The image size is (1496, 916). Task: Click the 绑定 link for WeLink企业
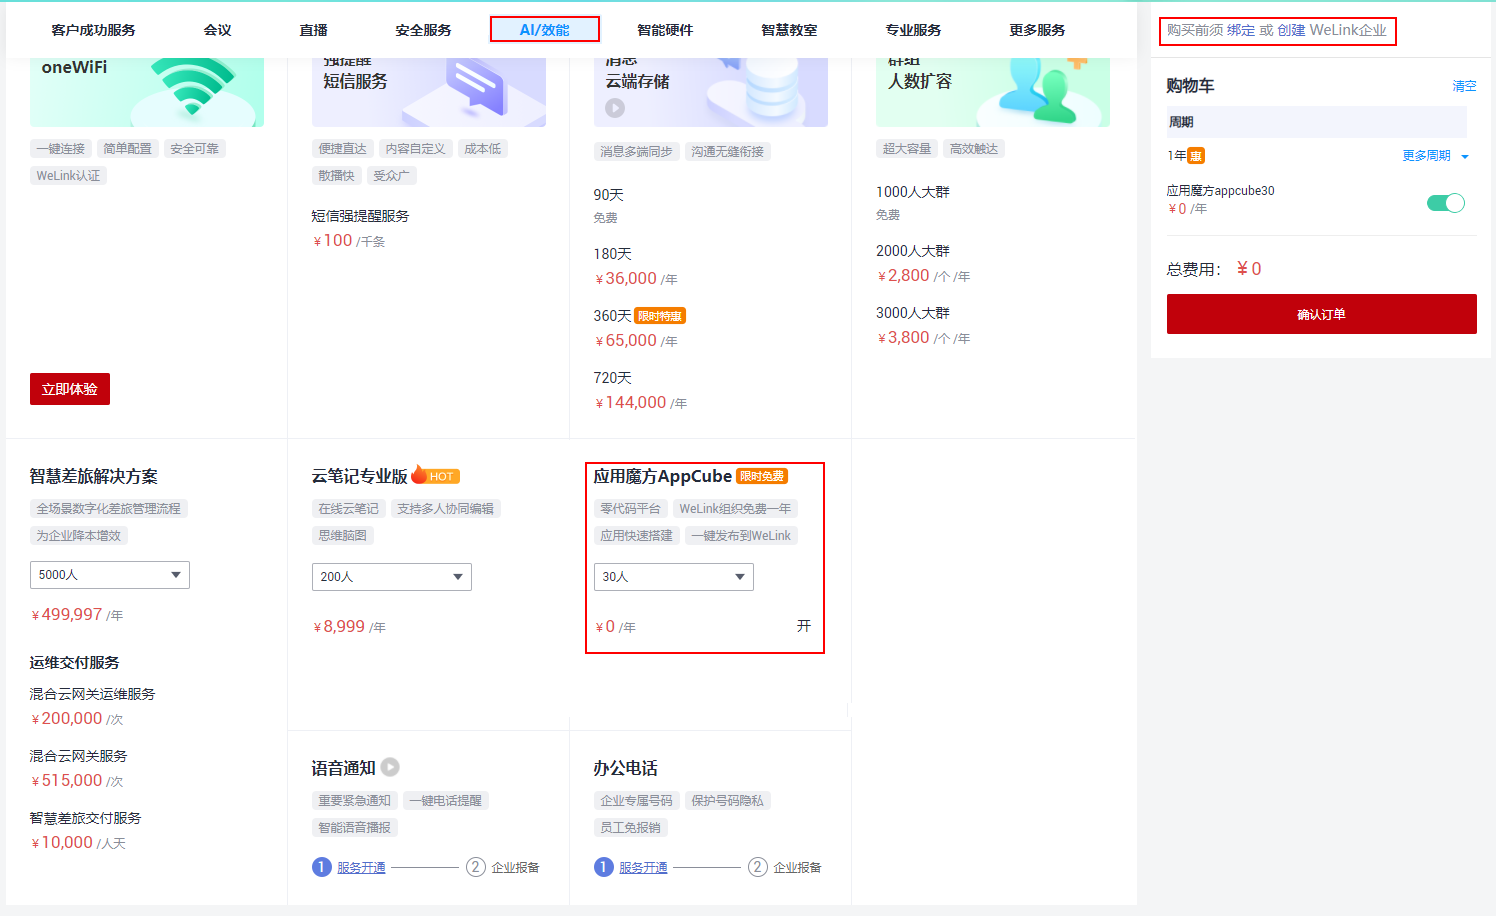pyautogui.click(x=1241, y=30)
